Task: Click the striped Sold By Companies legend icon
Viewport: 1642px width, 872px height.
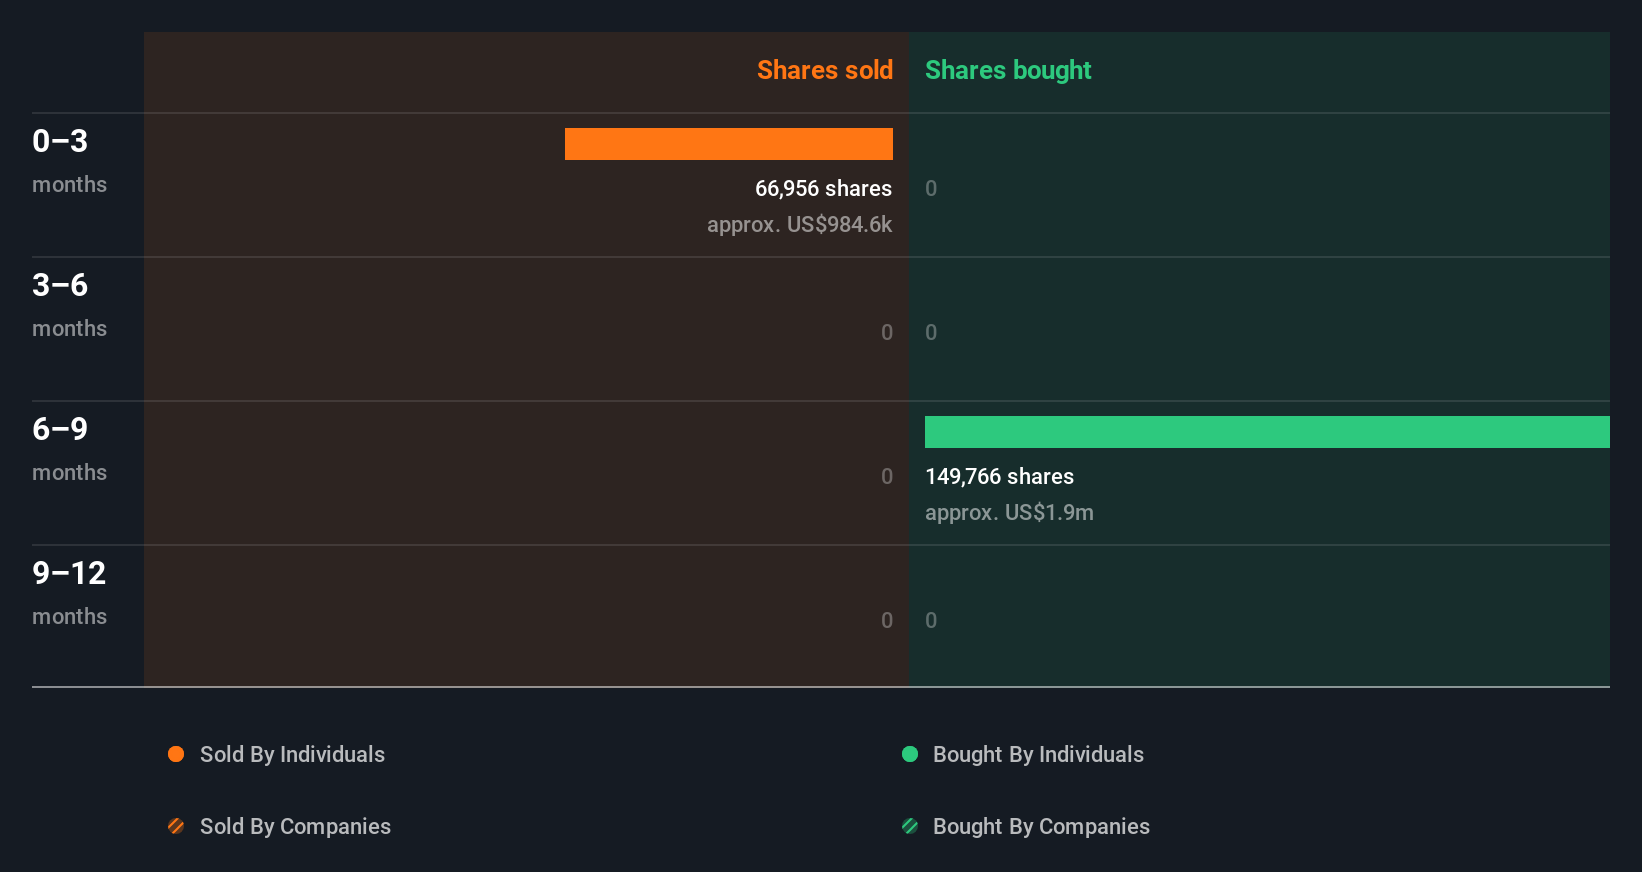Action: tap(176, 826)
